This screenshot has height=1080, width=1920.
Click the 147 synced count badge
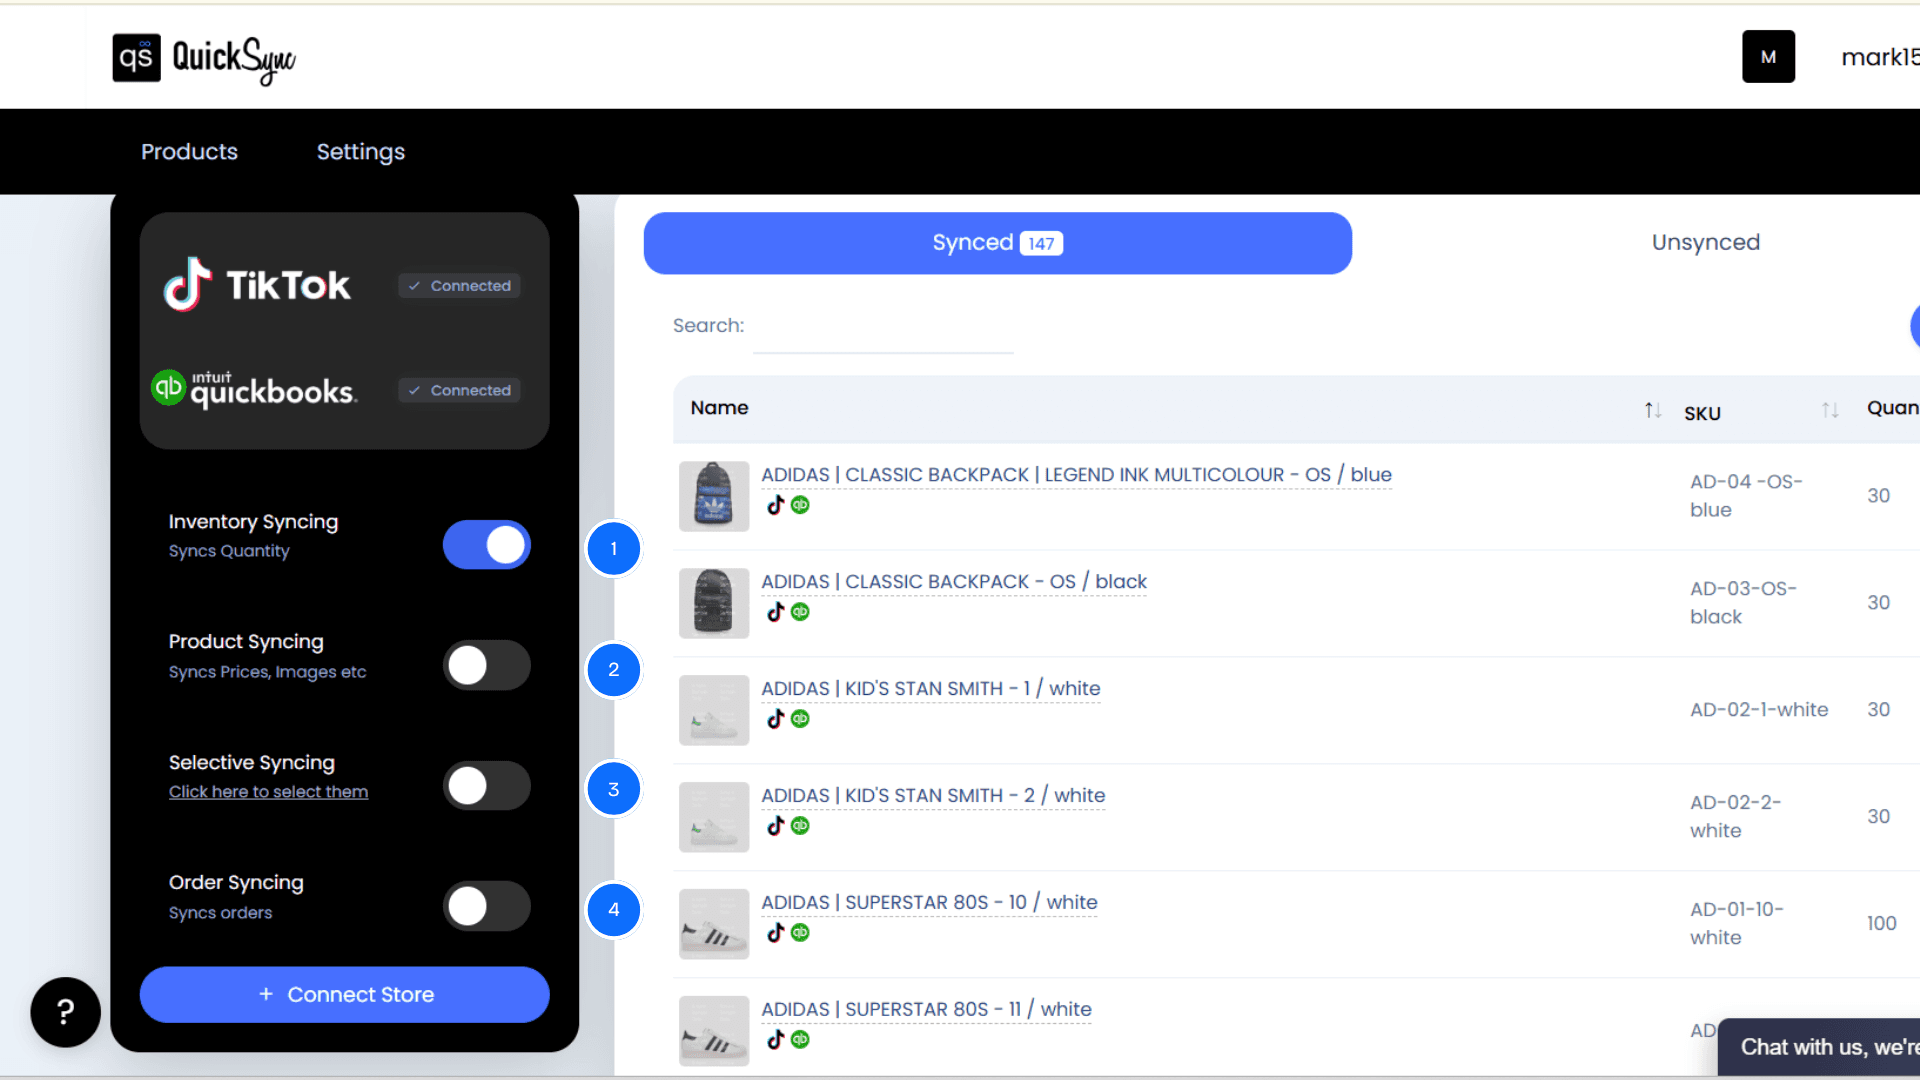(1041, 244)
